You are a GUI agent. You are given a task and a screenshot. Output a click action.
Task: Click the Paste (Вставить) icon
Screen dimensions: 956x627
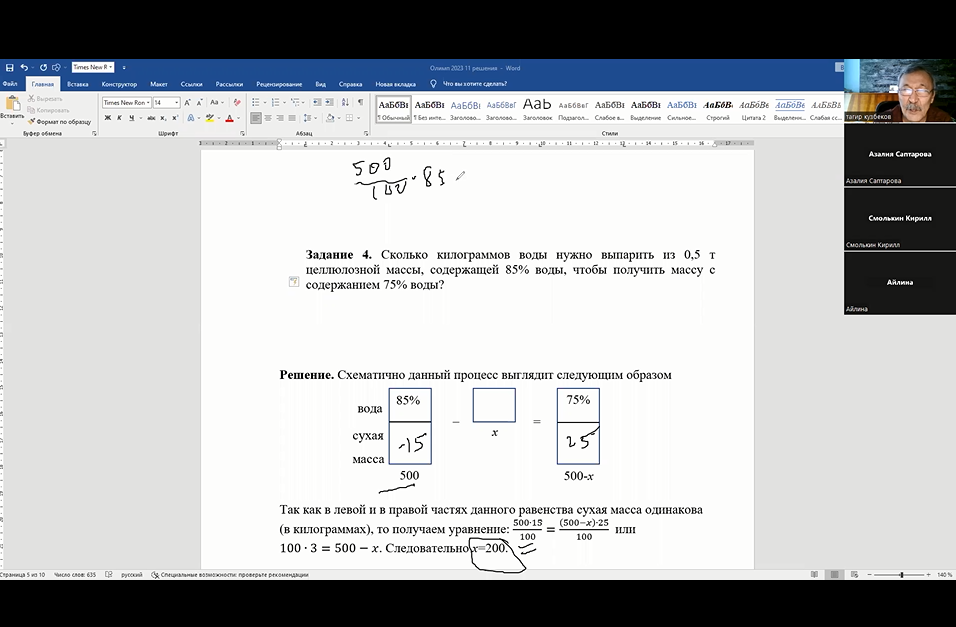[12, 104]
